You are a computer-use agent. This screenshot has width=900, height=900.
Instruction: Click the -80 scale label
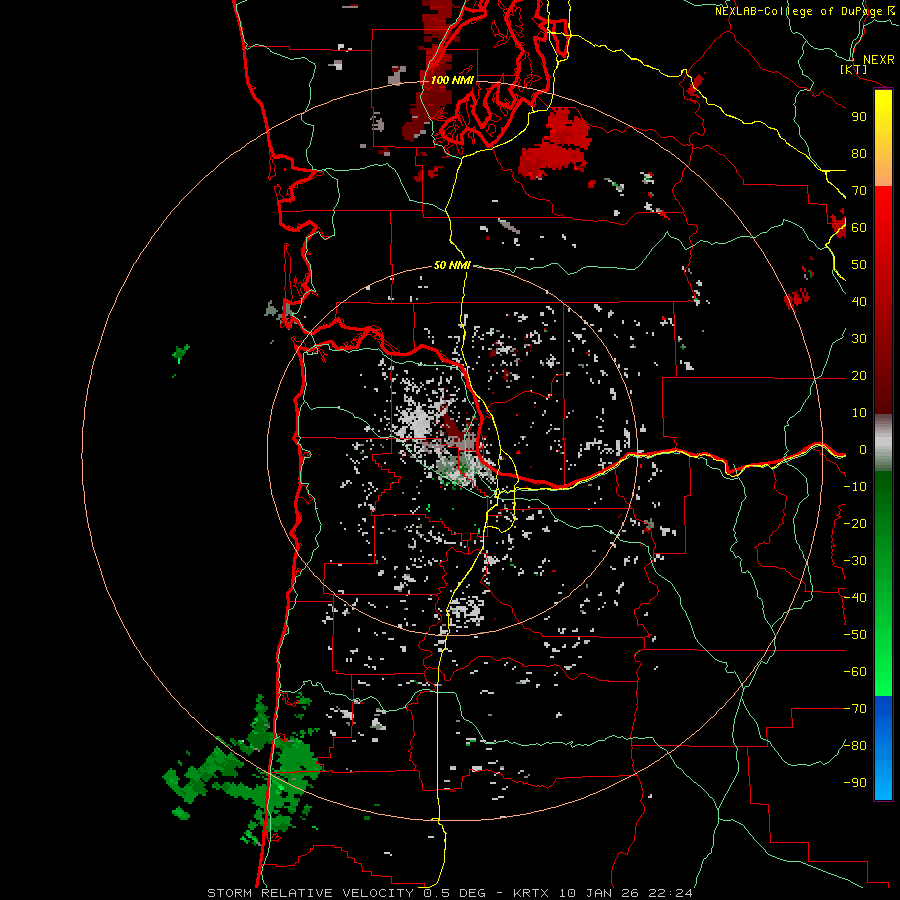[855, 746]
